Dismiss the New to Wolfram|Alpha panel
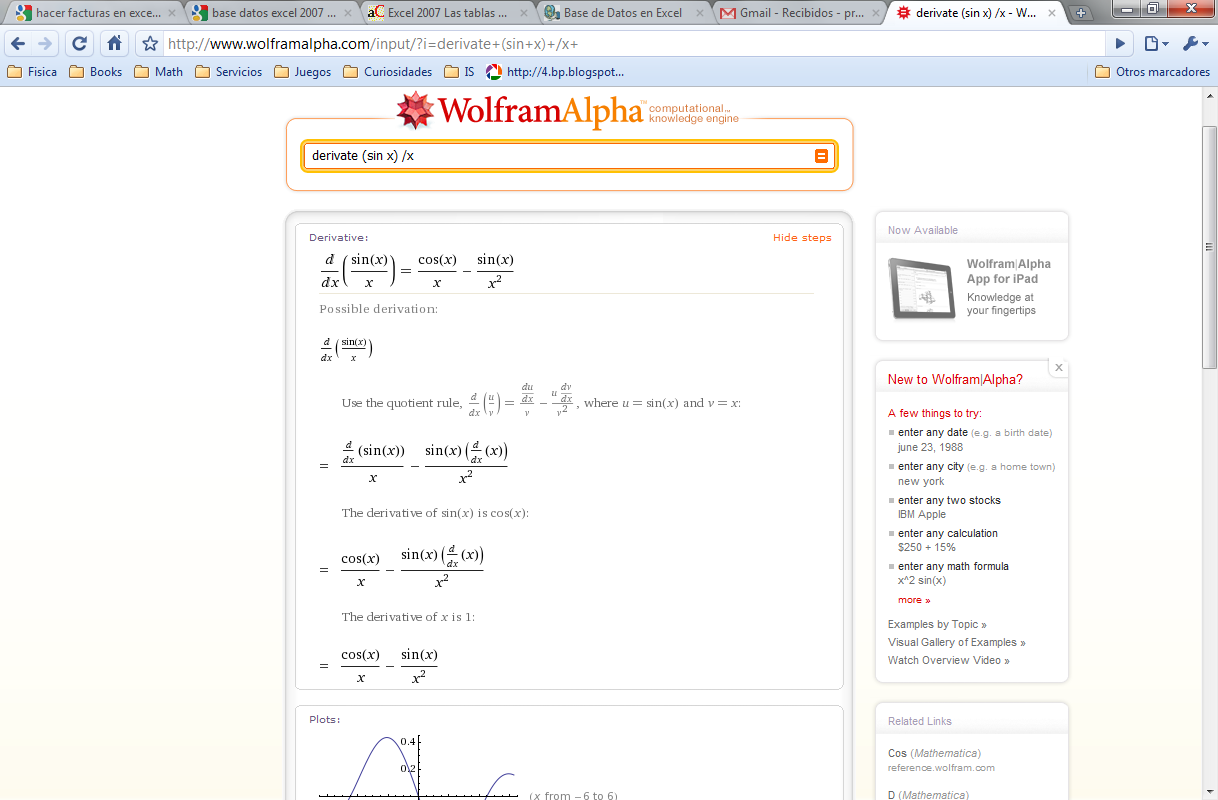This screenshot has width=1218, height=800. click(1058, 367)
